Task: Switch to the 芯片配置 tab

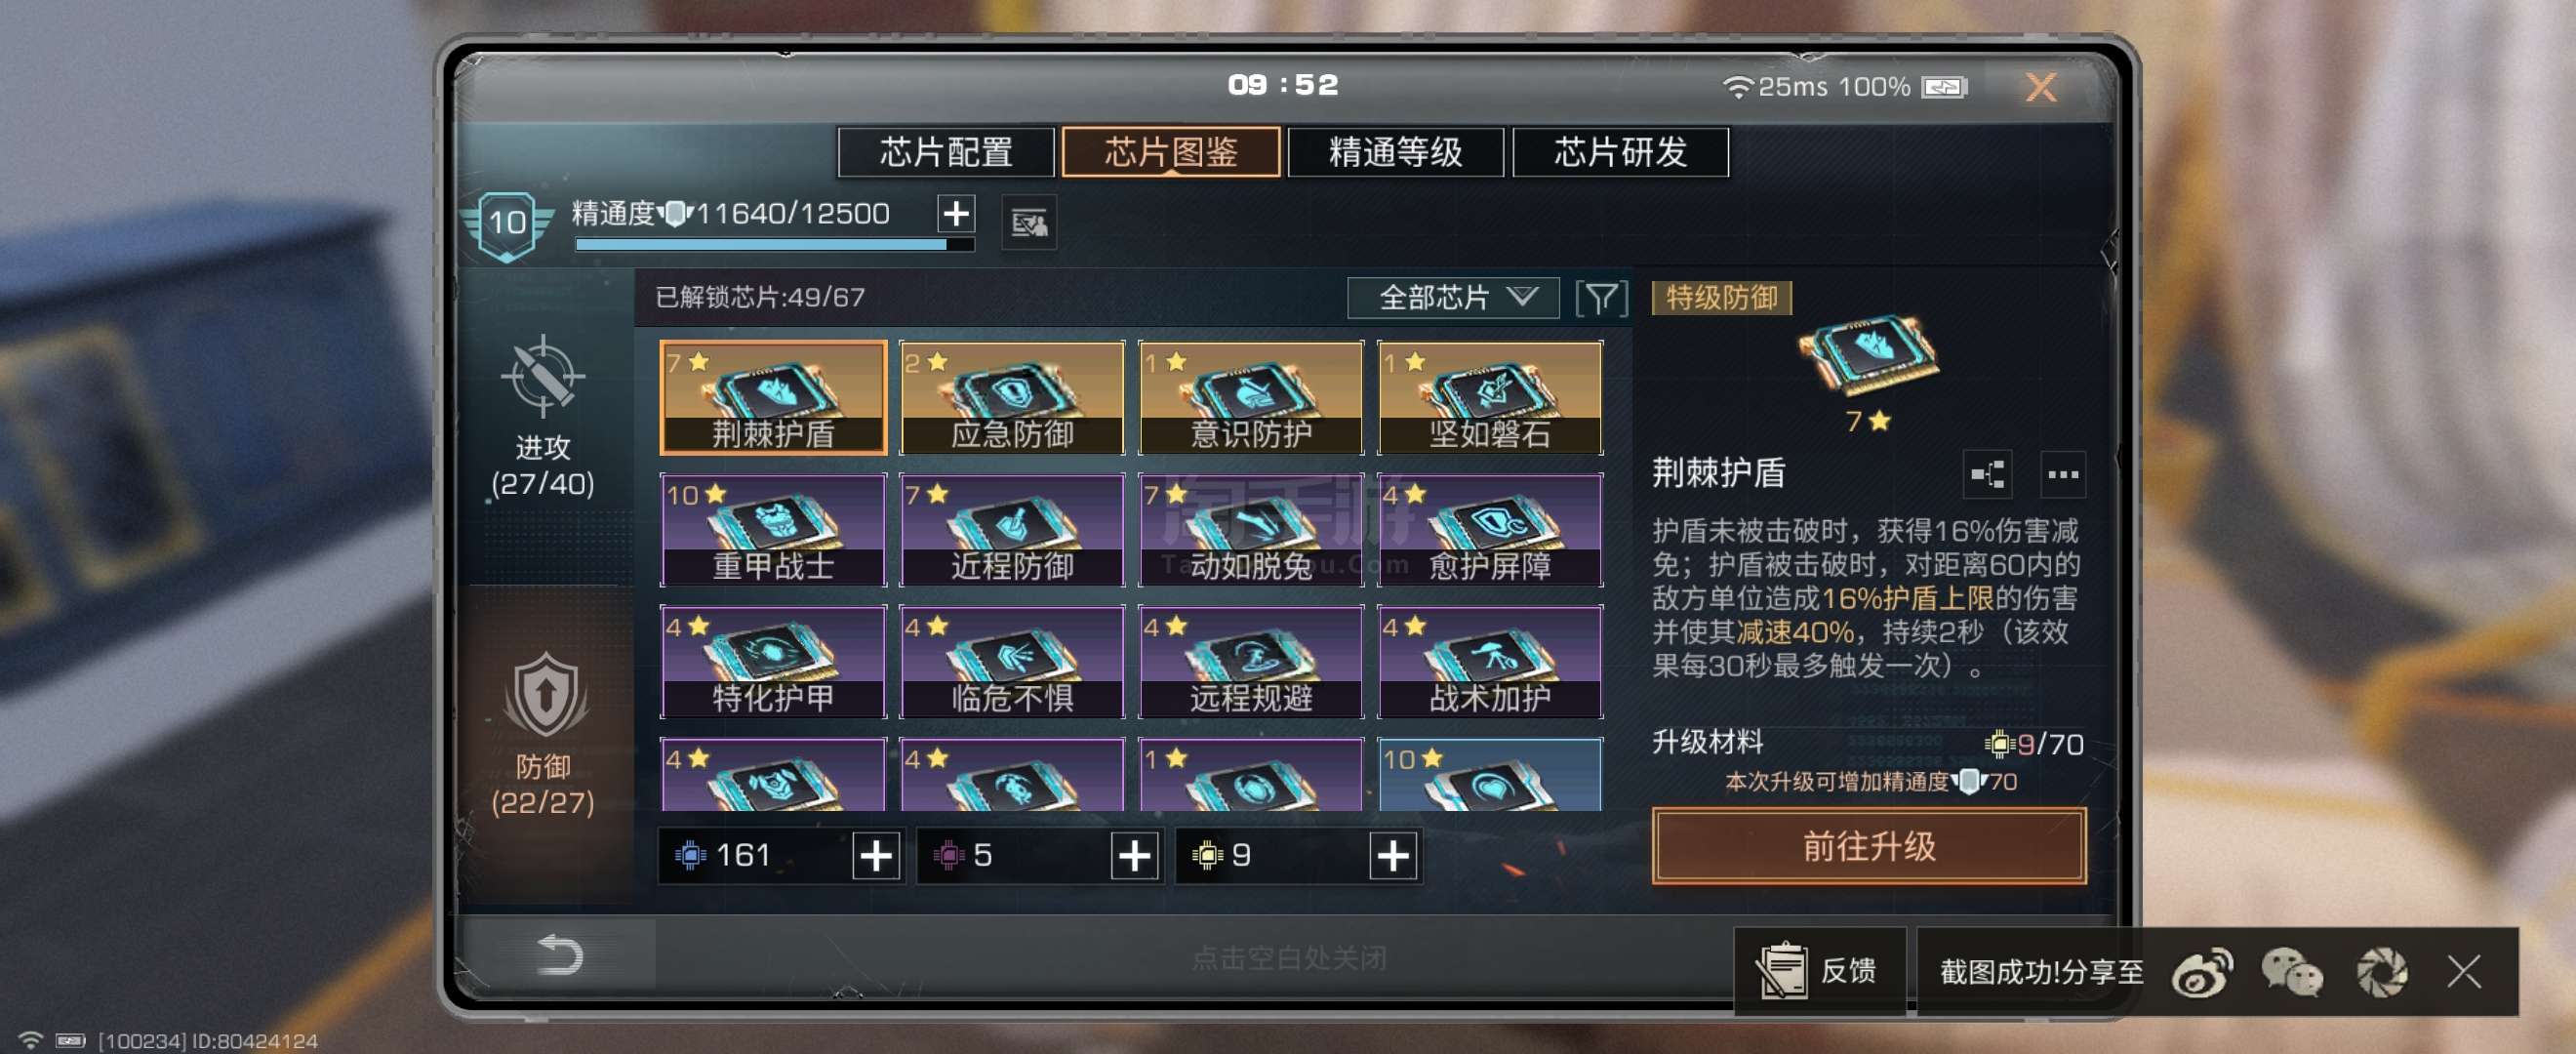Action: point(946,152)
